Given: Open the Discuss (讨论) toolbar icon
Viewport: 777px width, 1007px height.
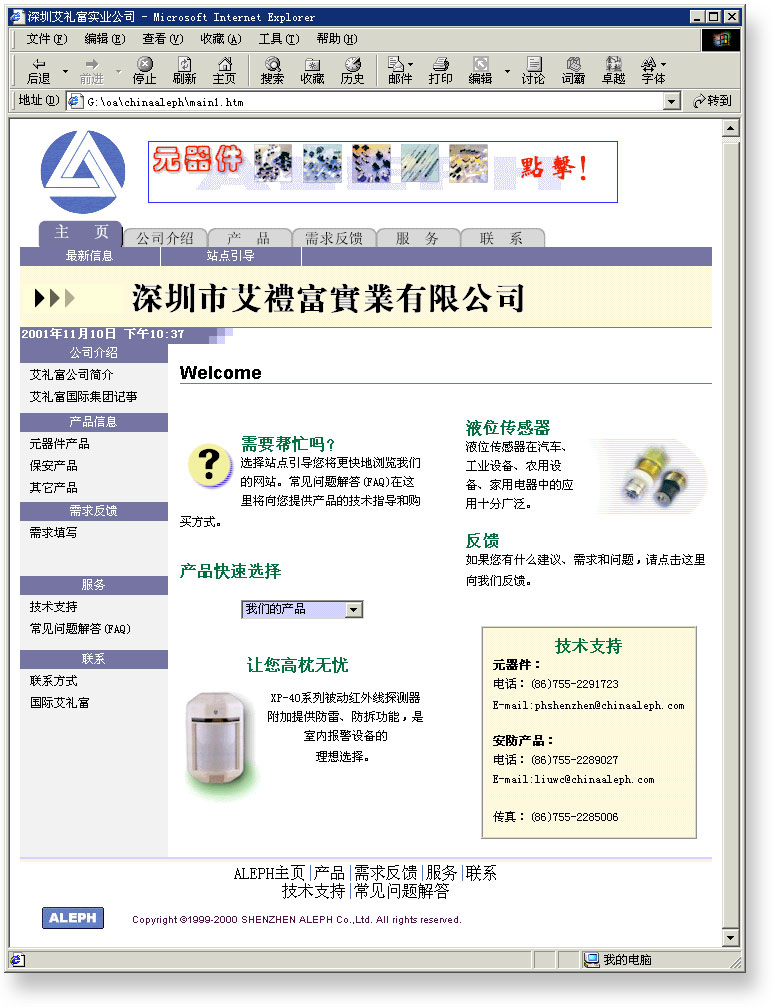Looking at the screenshot, I should [533, 70].
